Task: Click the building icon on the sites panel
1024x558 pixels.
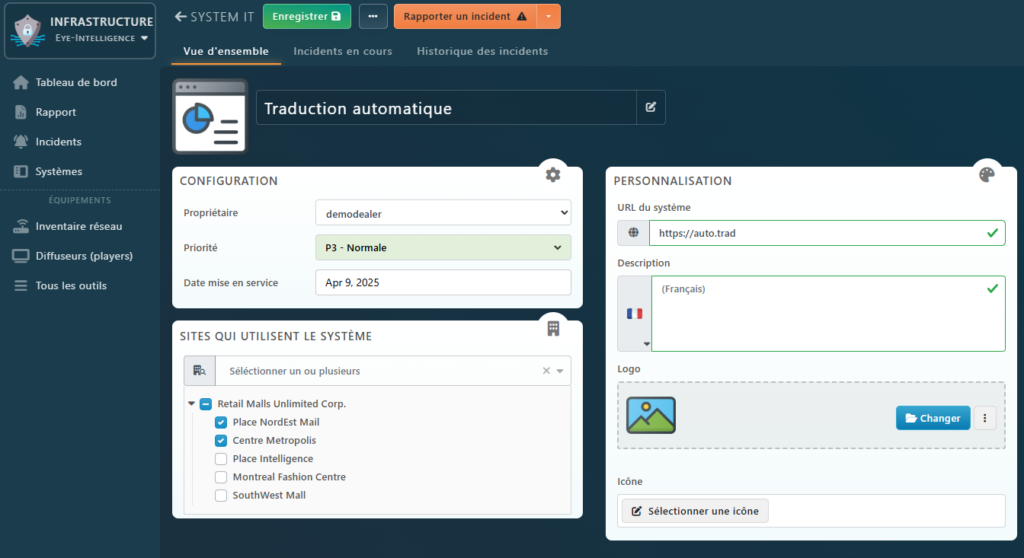Action: [553, 328]
